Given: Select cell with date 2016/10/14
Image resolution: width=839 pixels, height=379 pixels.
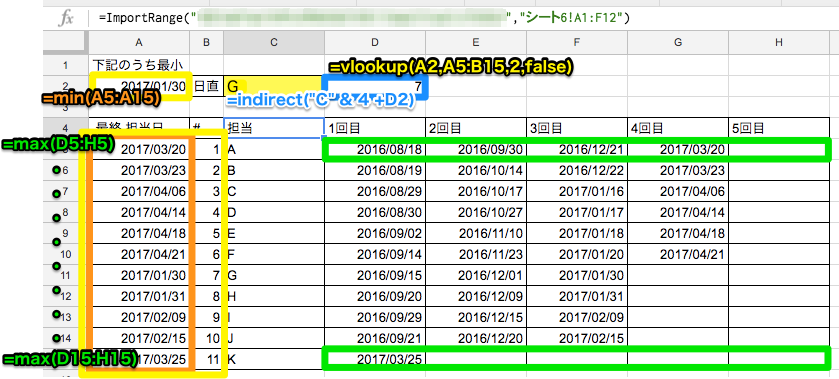Looking at the screenshot, I should click(476, 170).
